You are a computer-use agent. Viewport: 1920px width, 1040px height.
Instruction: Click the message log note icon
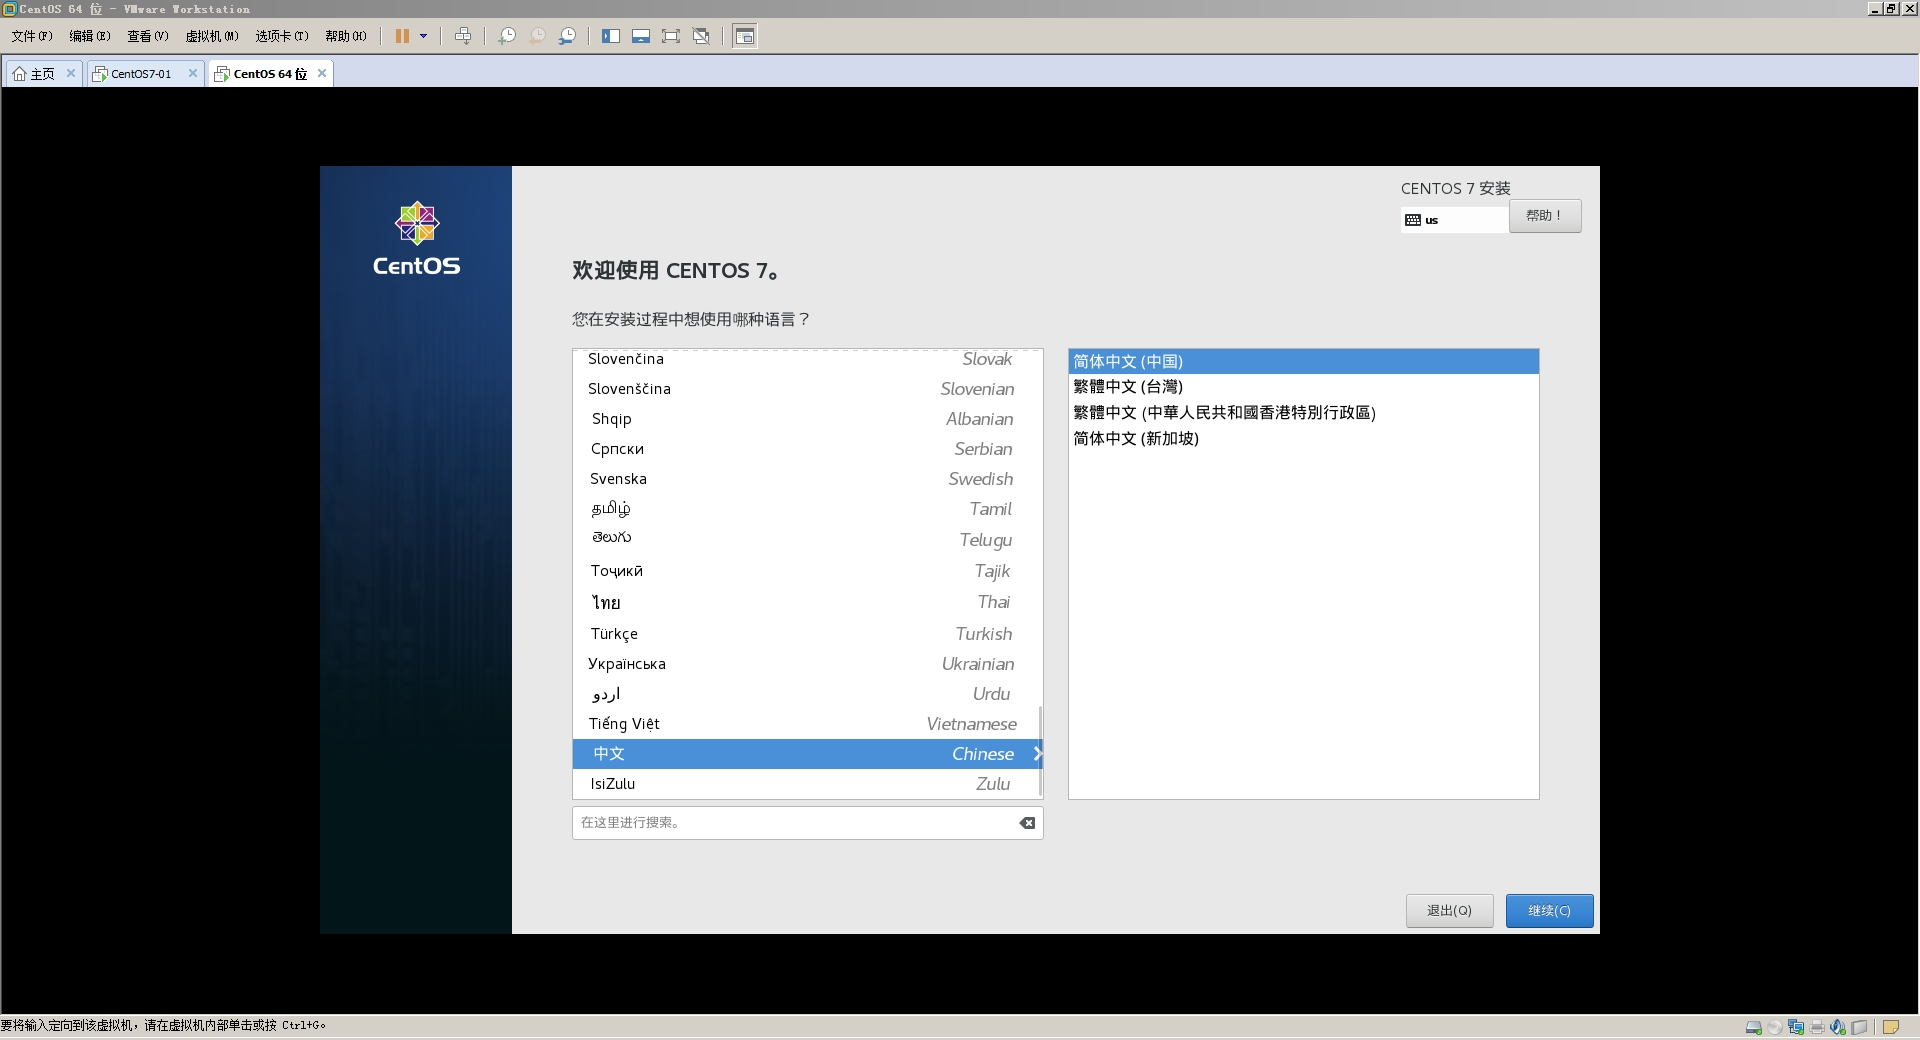click(1891, 1027)
